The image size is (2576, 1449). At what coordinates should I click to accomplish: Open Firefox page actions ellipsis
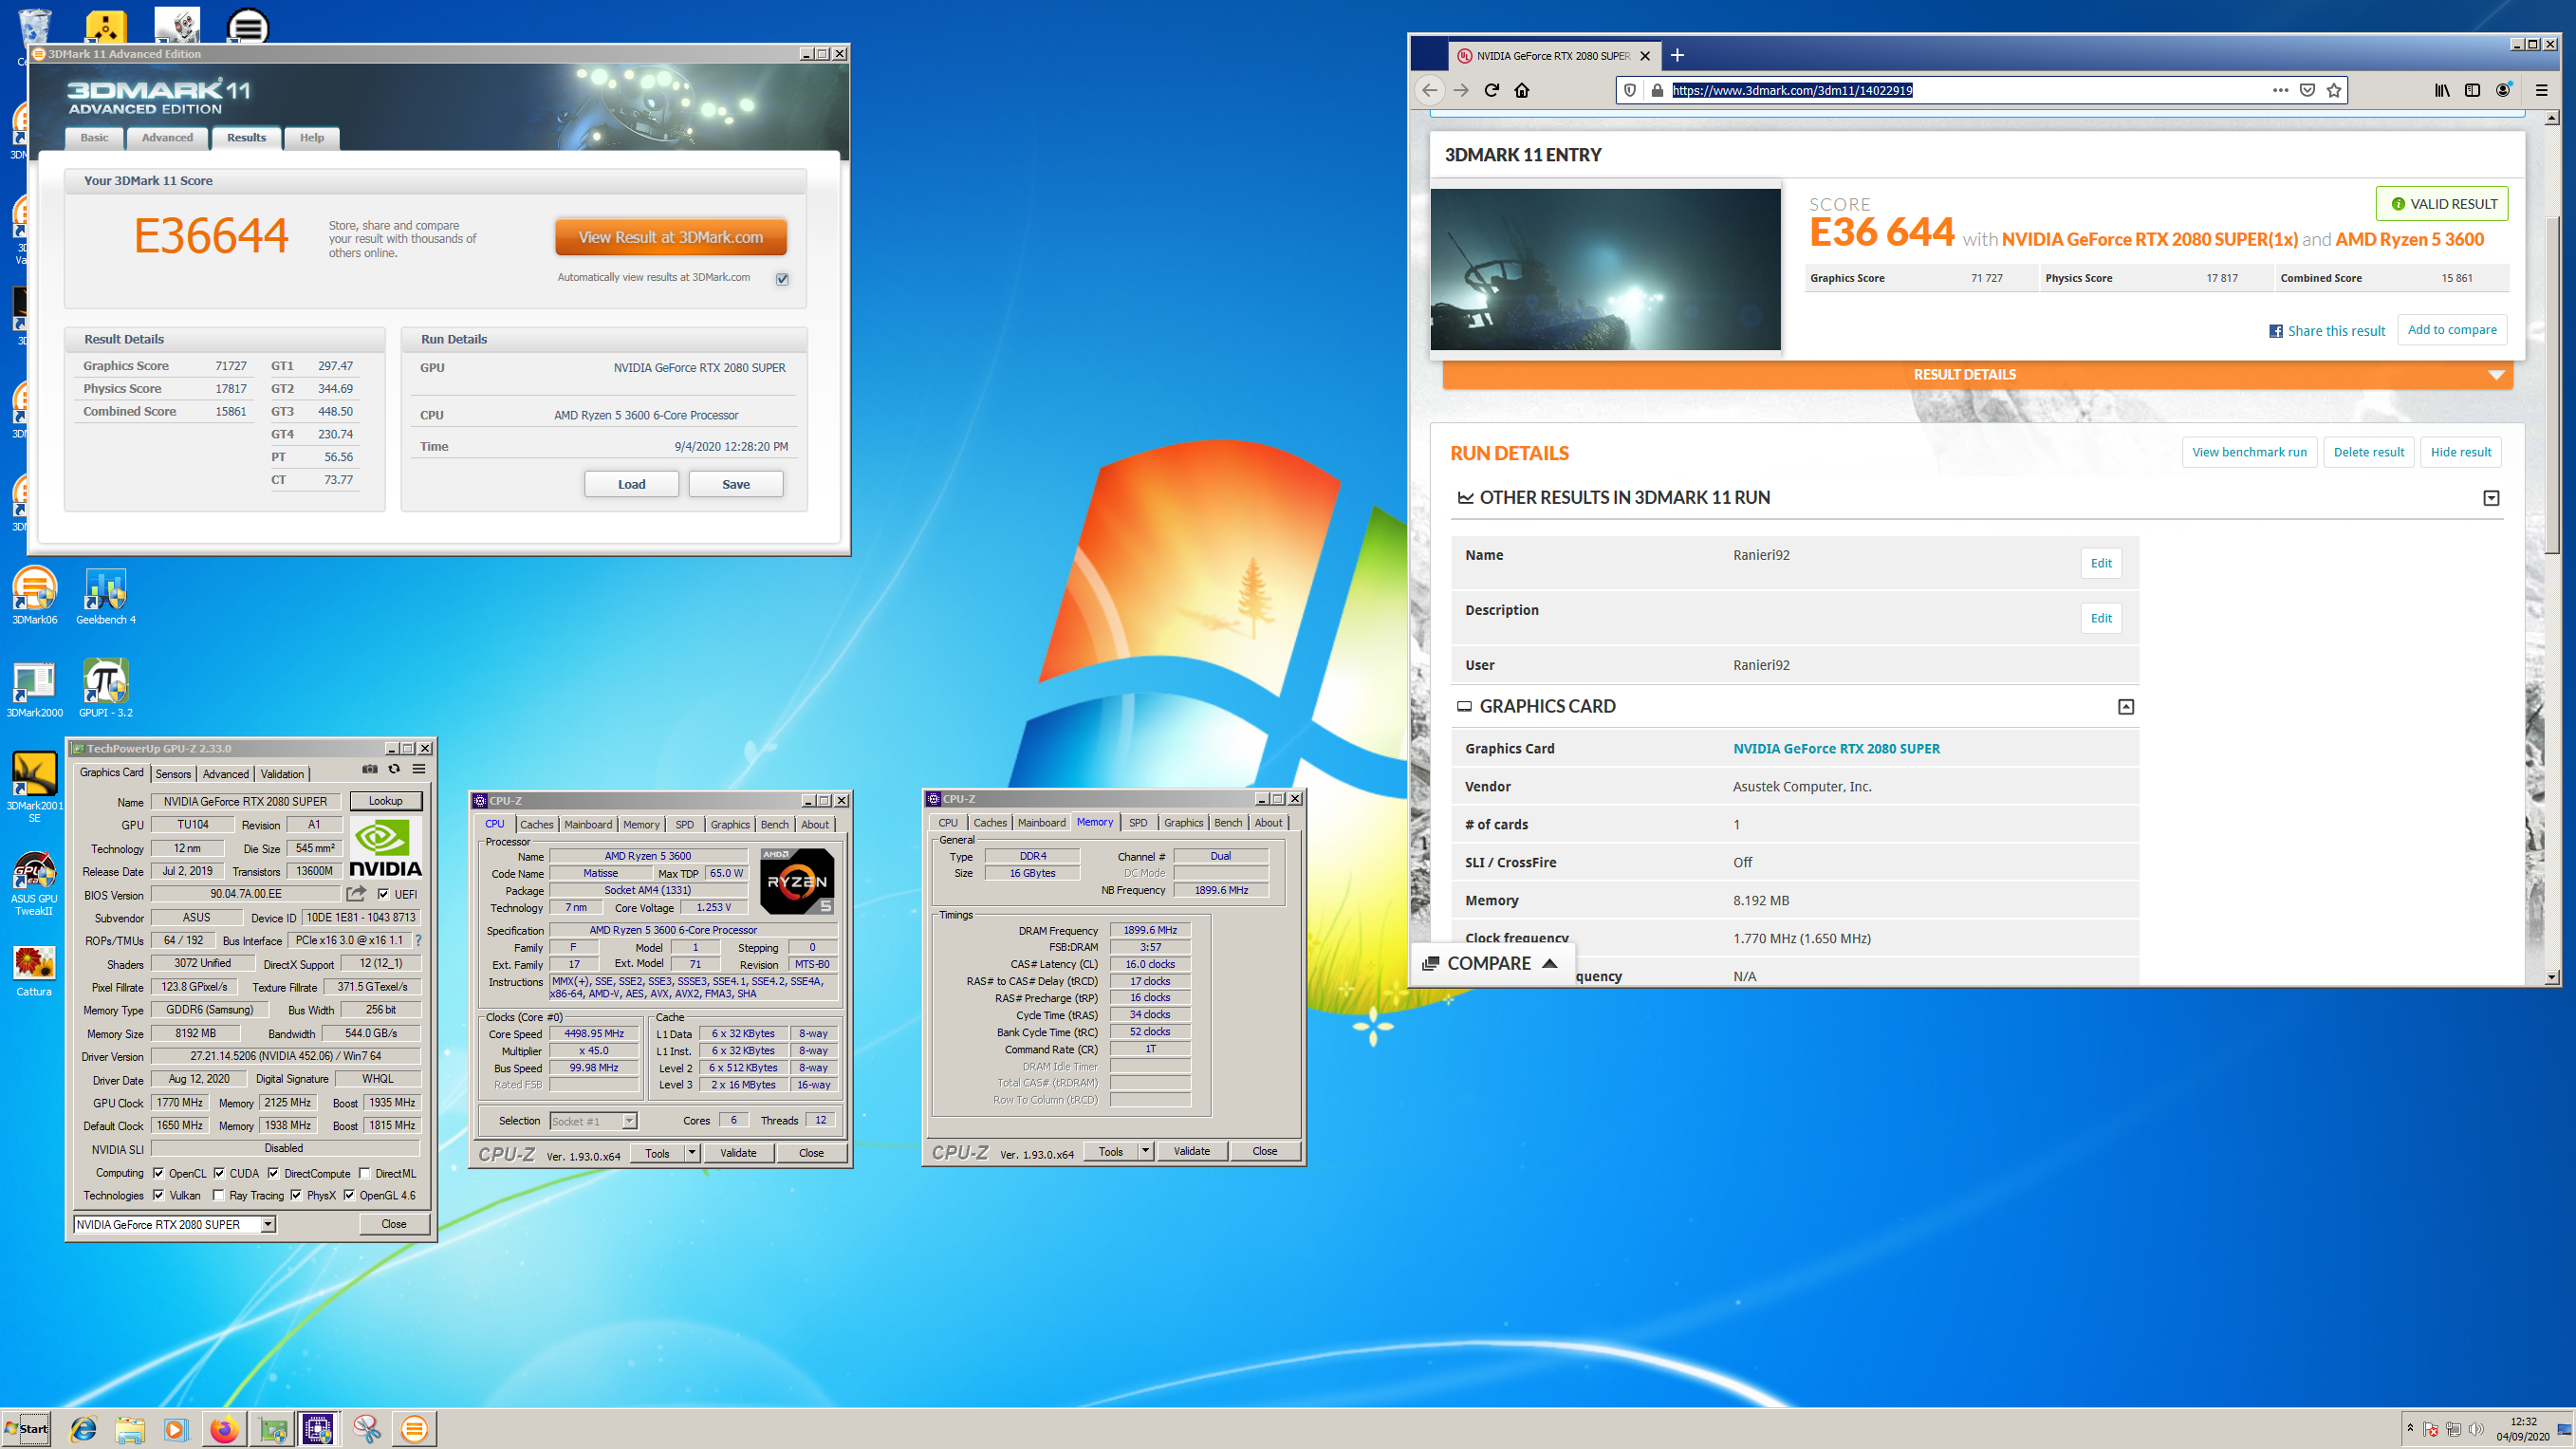click(x=2280, y=90)
